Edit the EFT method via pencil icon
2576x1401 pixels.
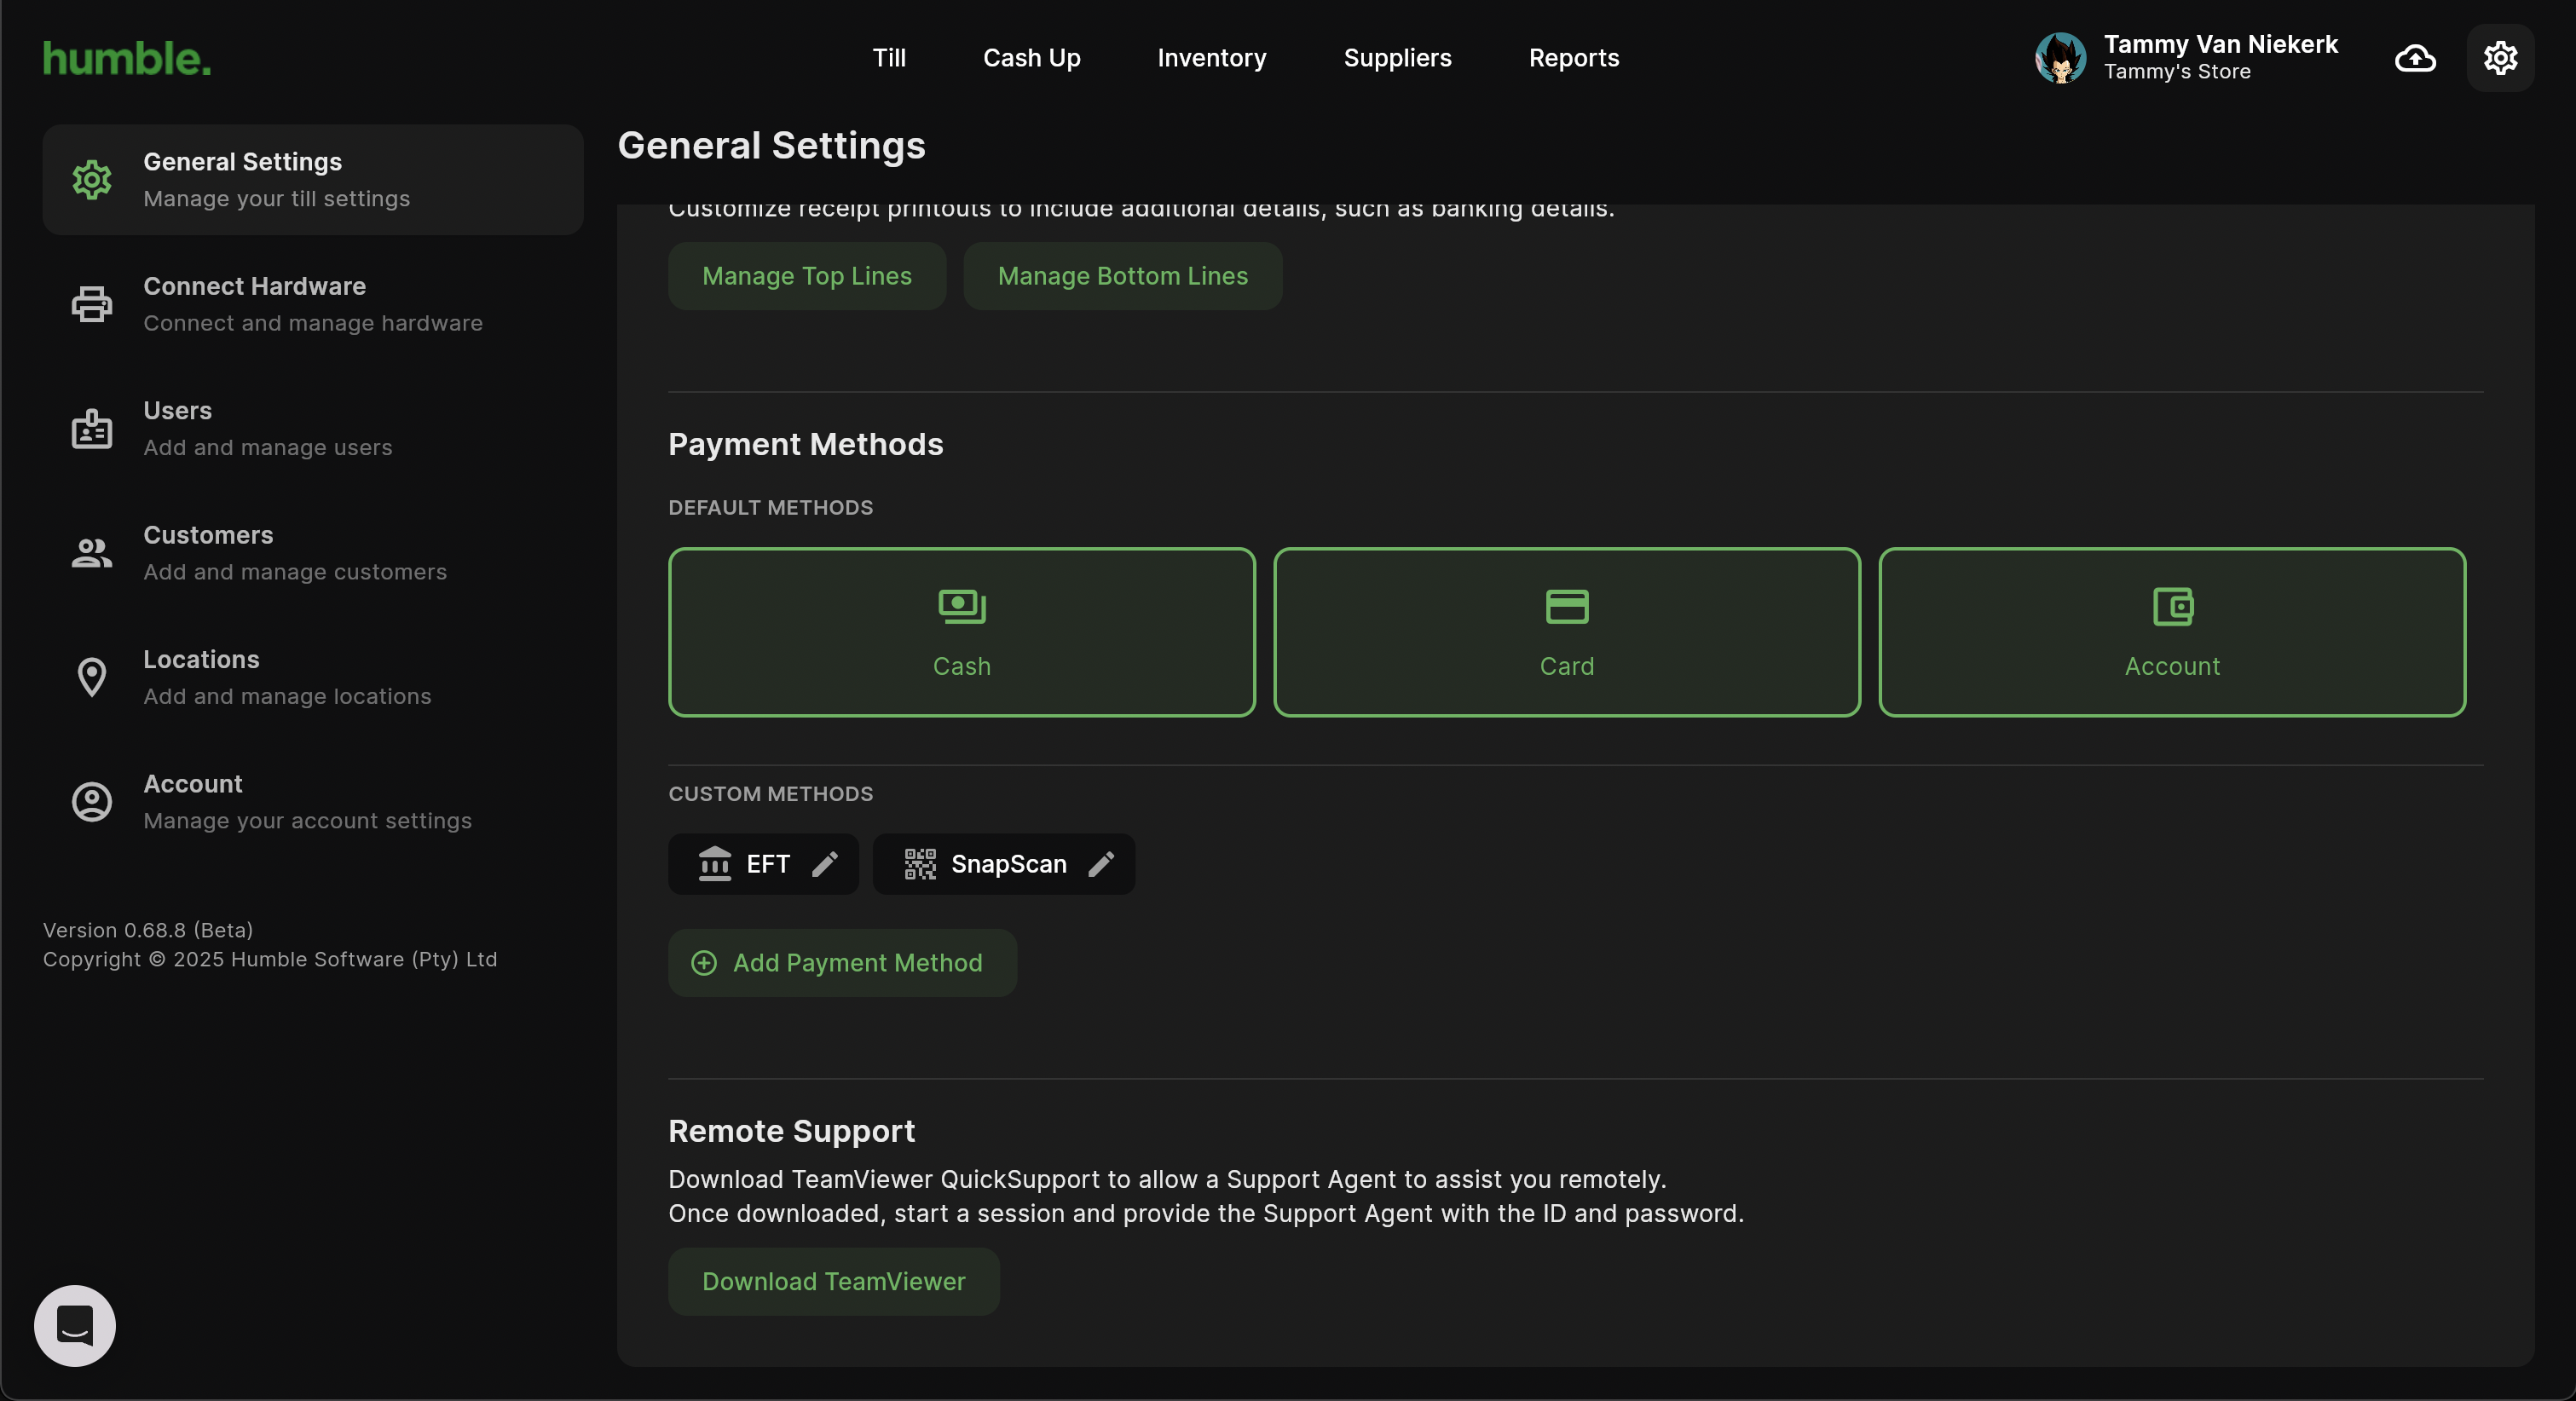(825, 863)
